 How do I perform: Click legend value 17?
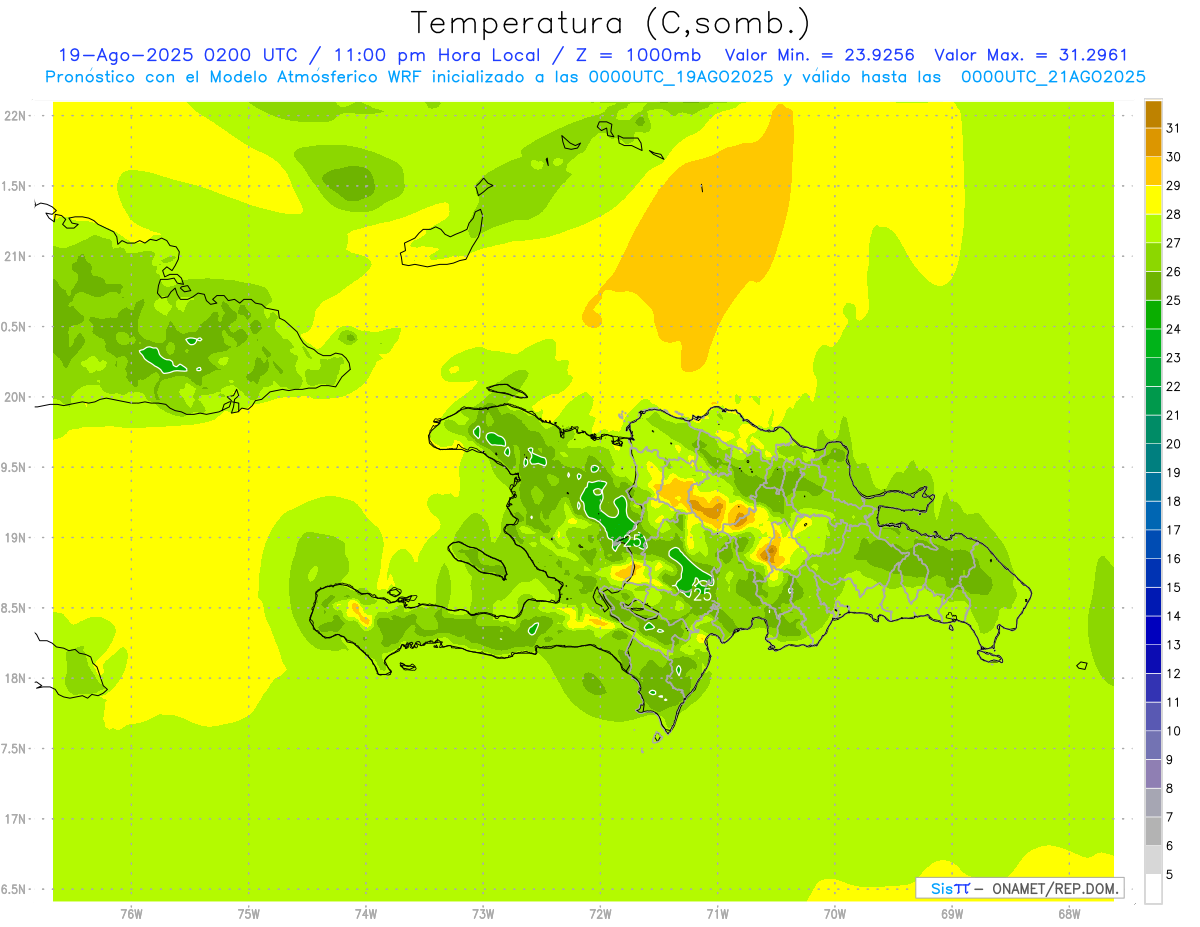[1173, 530]
